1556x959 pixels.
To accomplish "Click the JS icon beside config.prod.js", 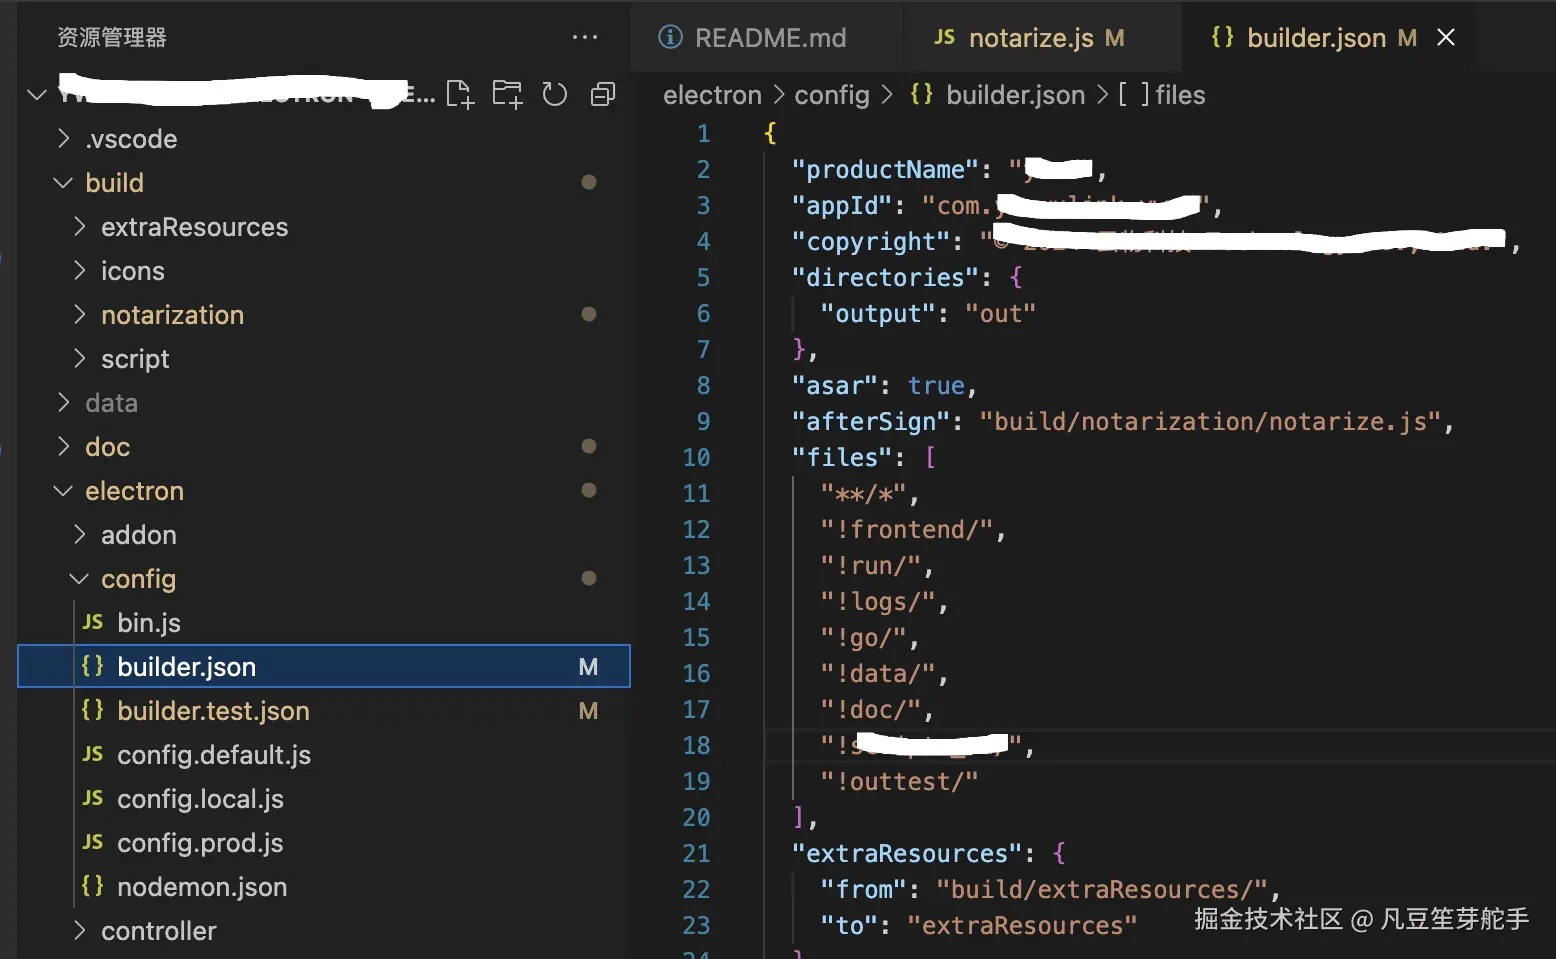I will click(x=93, y=842).
